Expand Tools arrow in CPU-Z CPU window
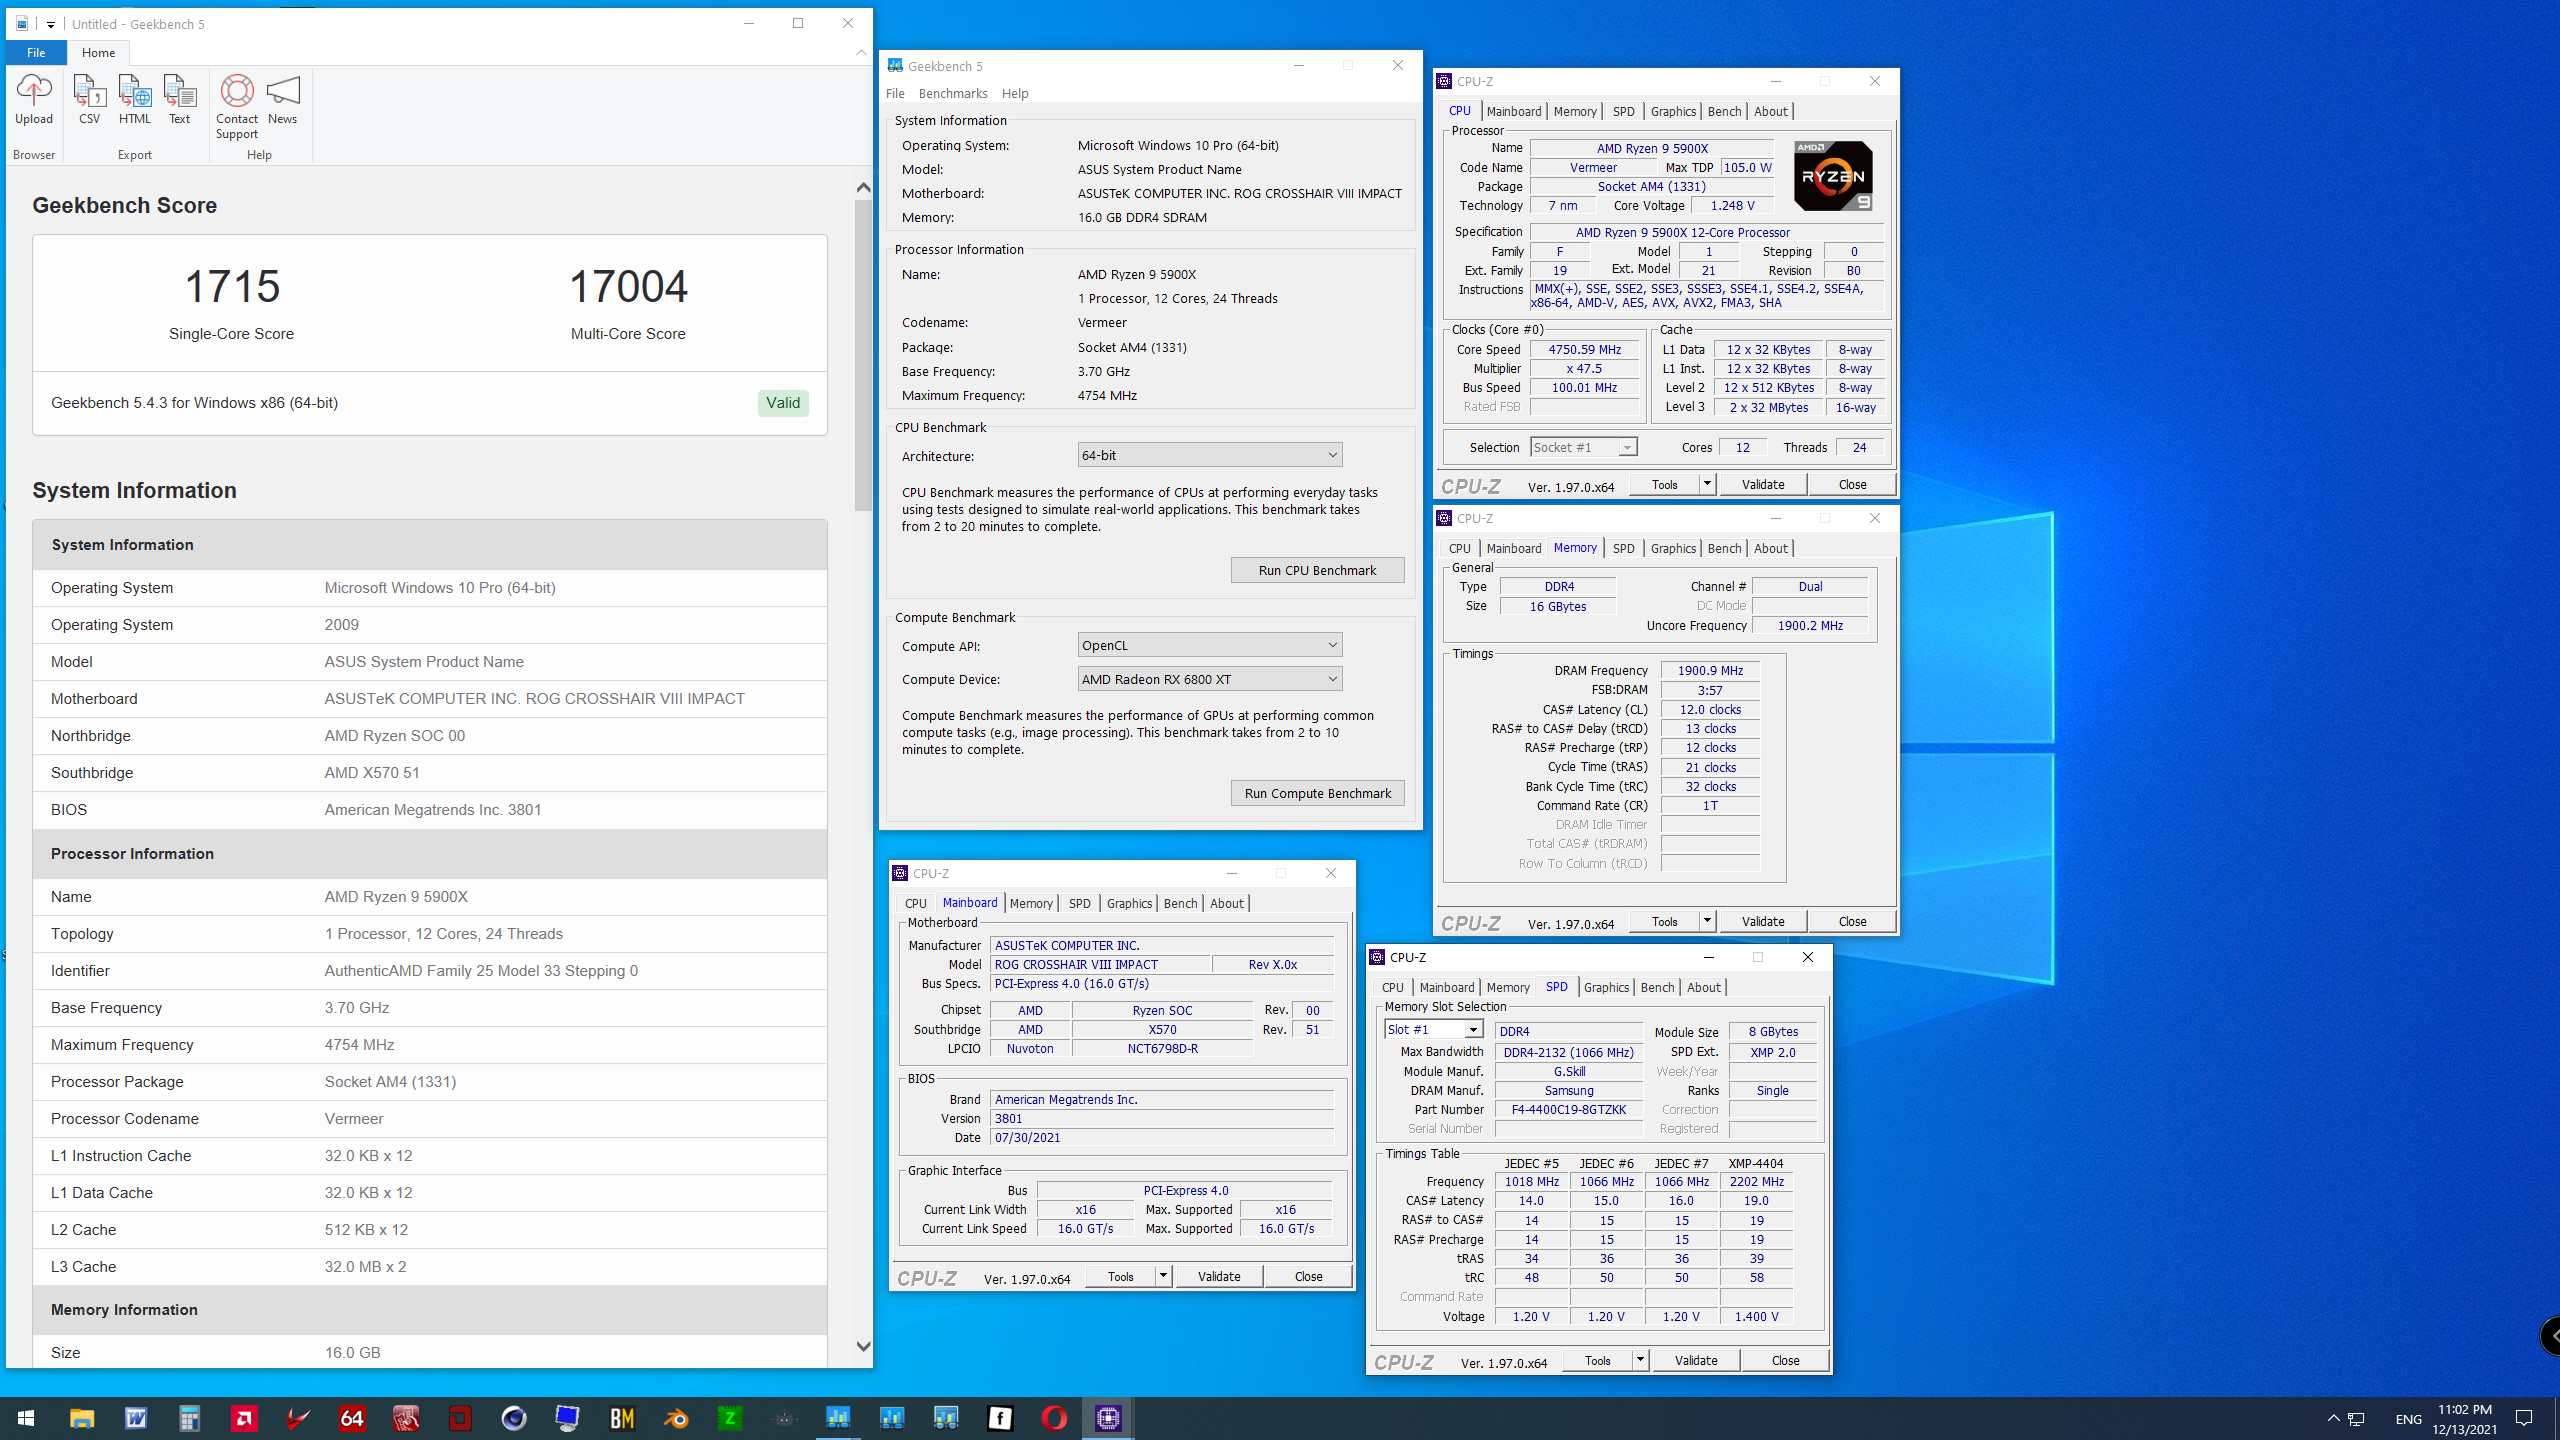This screenshot has width=2560, height=1440. [1707, 484]
